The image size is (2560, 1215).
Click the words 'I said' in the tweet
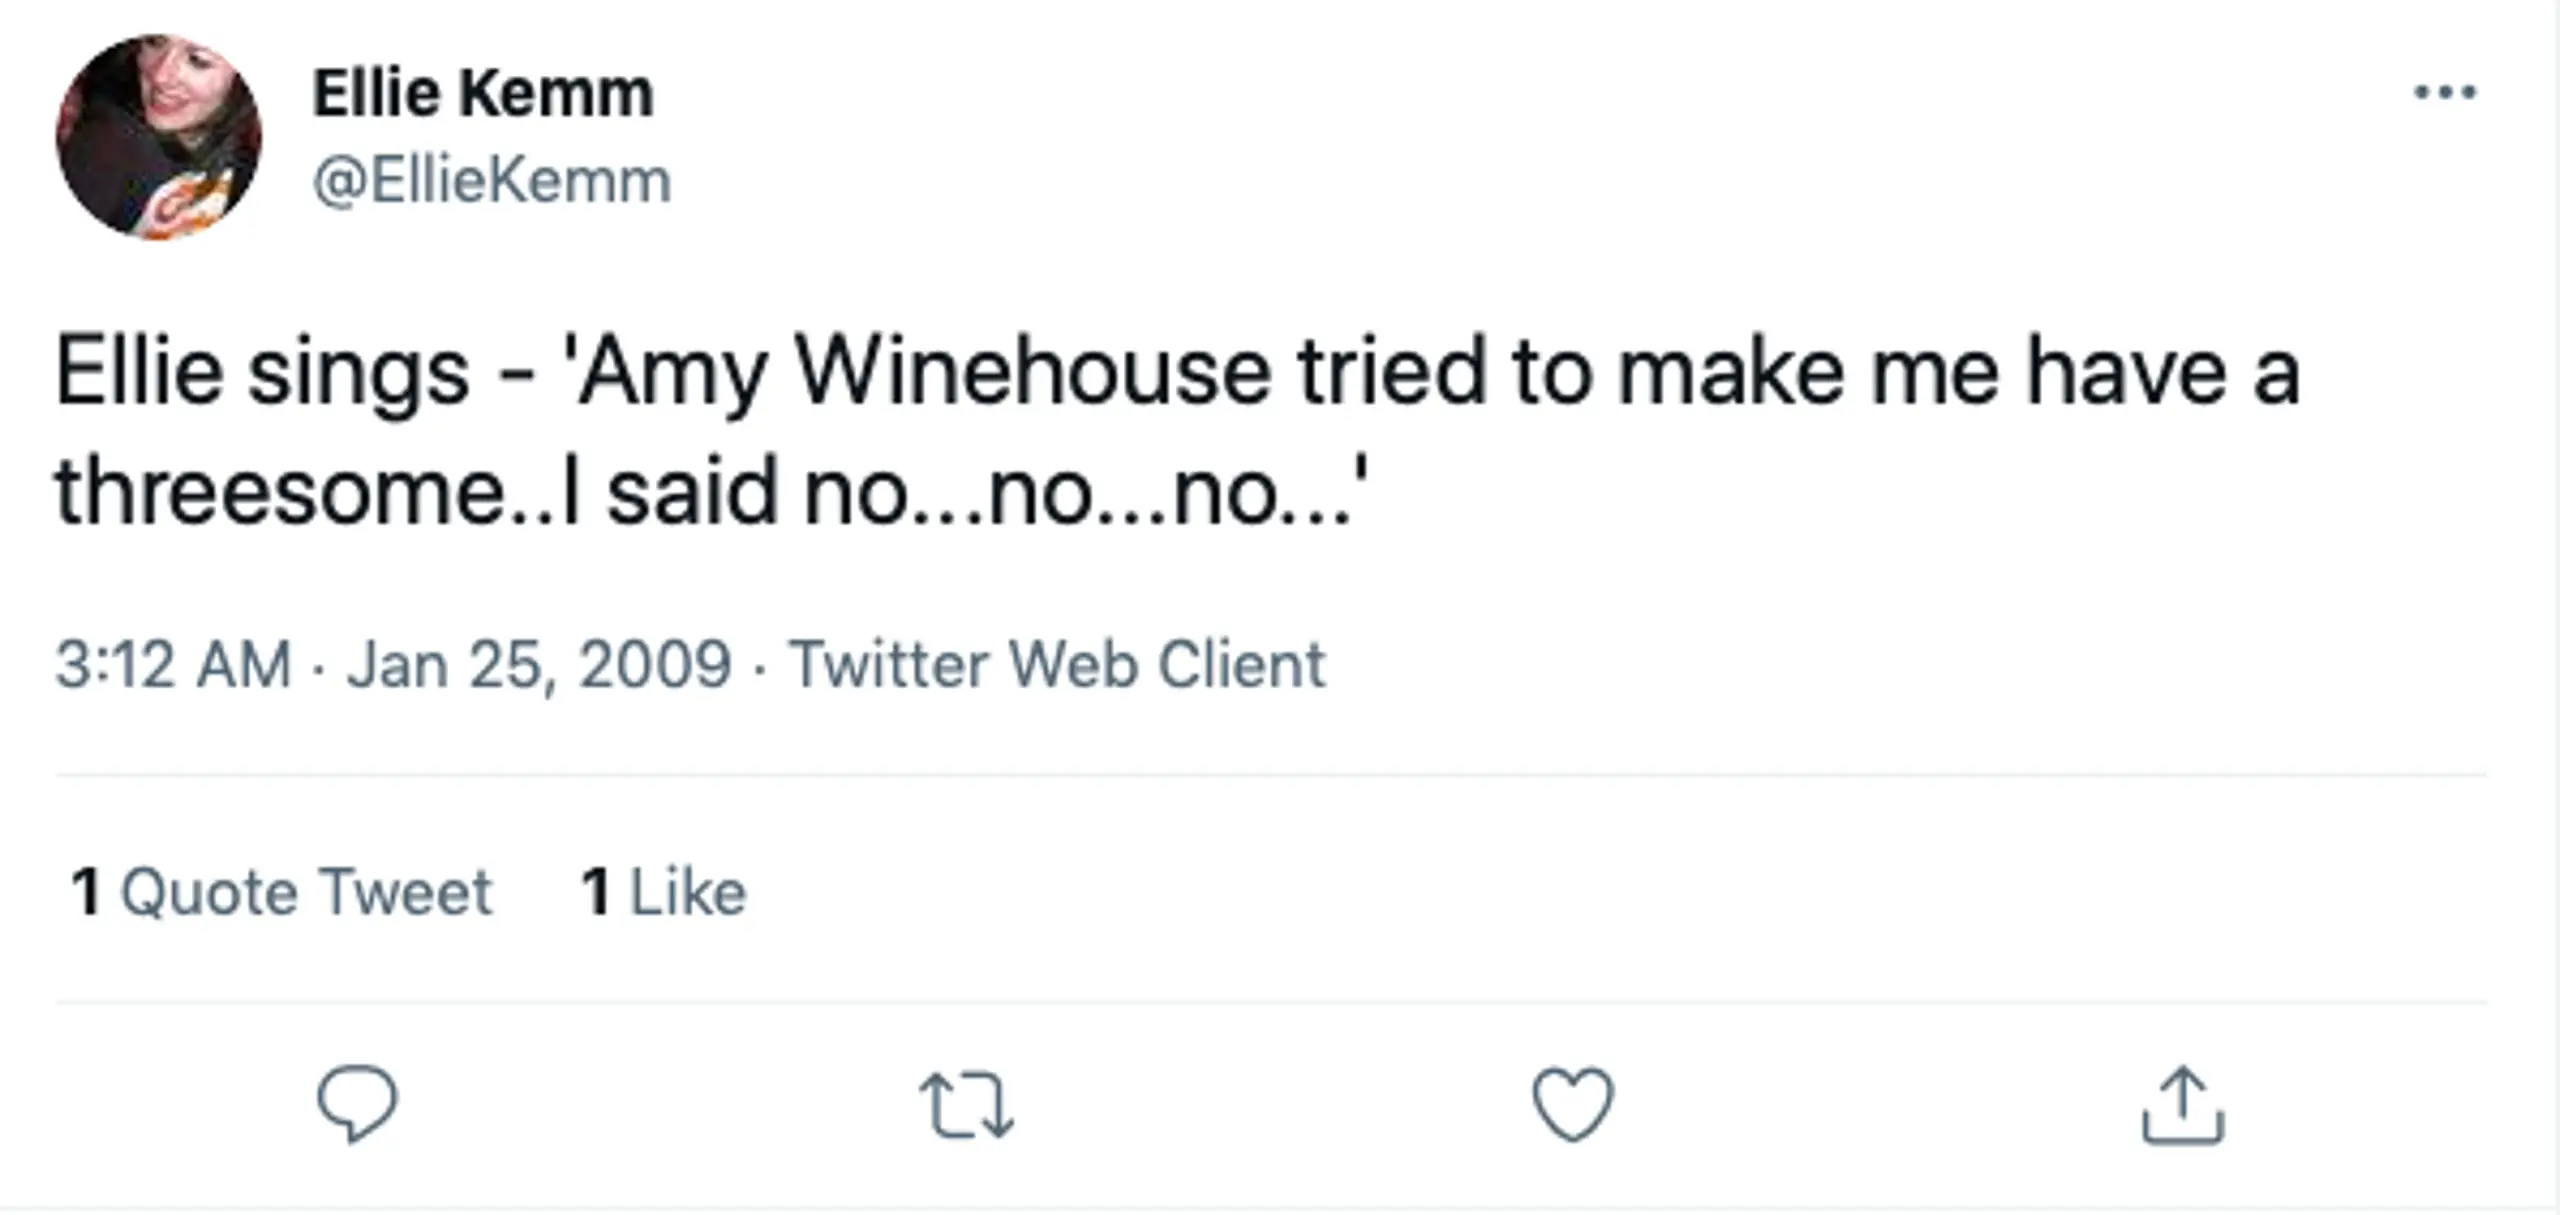point(670,491)
